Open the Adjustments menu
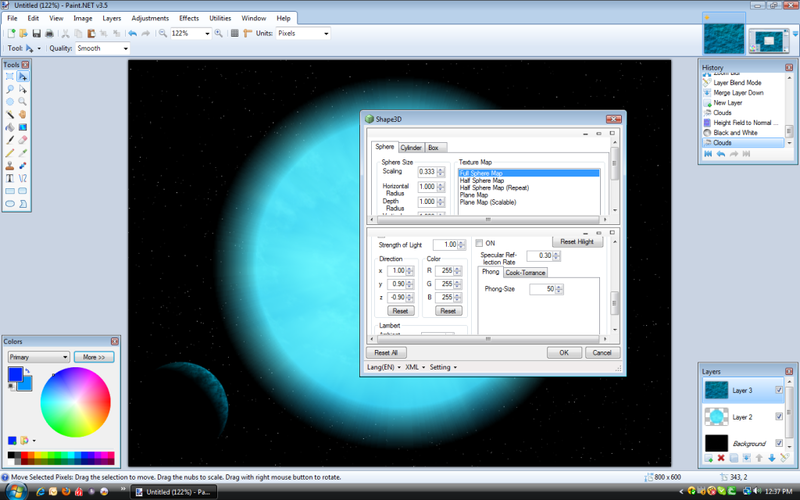The width and height of the screenshot is (800, 500). pyautogui.click(x=150, y=18)
